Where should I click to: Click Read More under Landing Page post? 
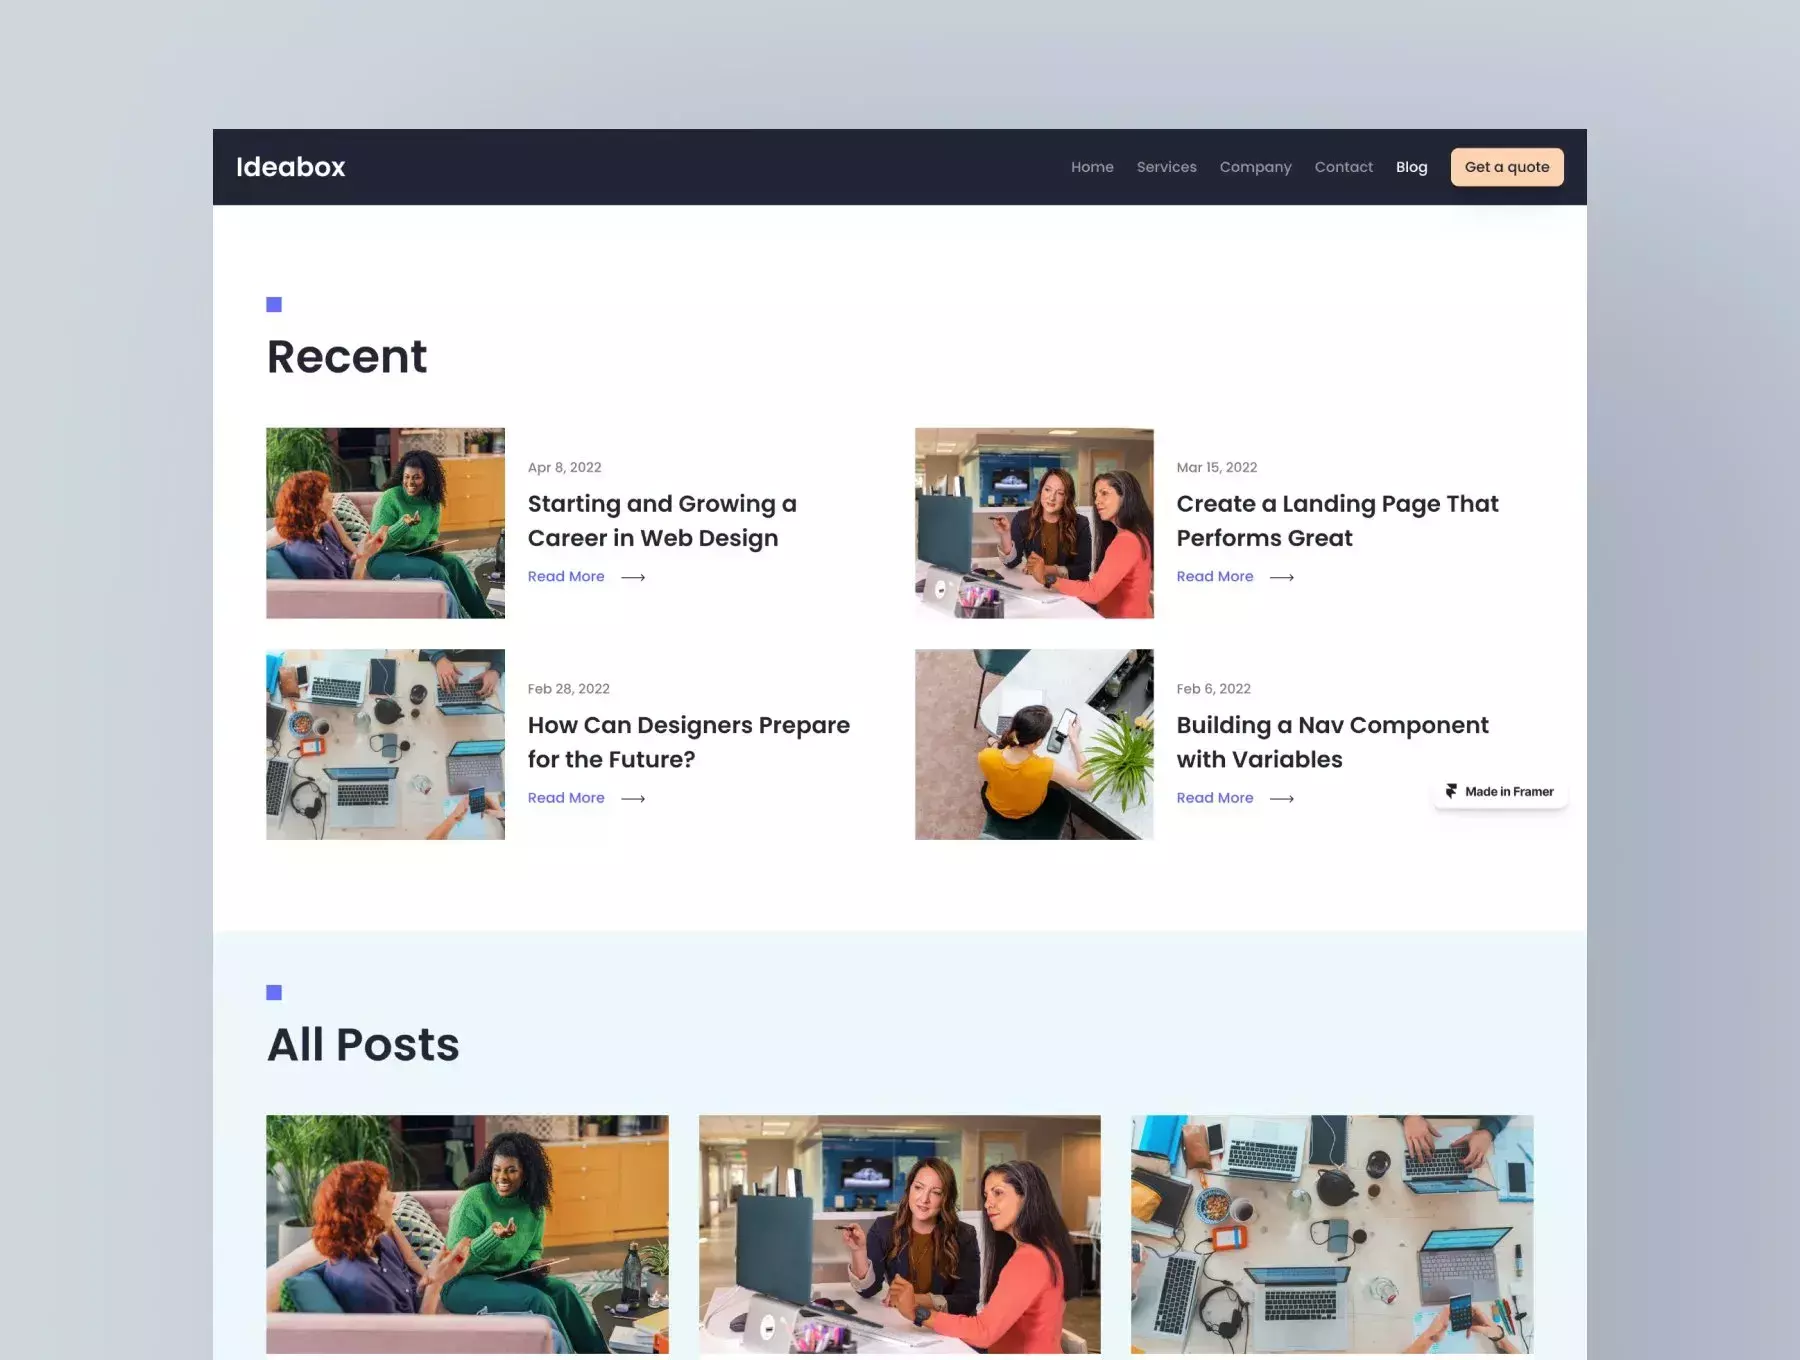point(1215,577)
